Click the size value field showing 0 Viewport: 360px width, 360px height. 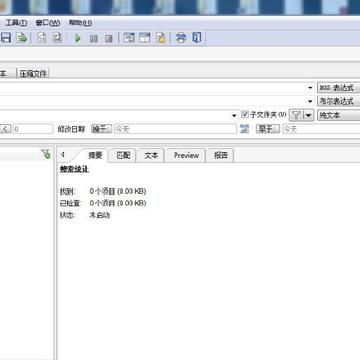click(33, 129)
